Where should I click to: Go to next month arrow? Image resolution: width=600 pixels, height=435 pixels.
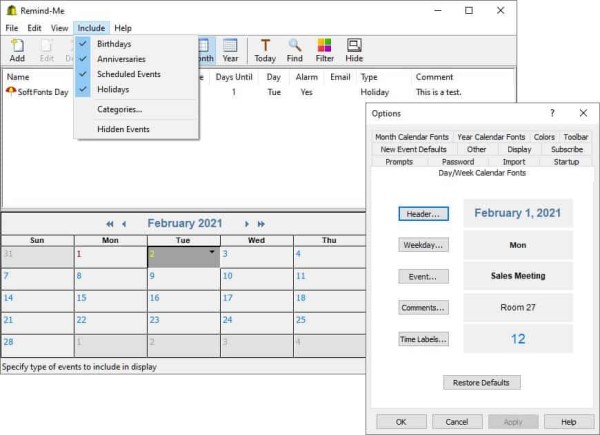[246, 224]
